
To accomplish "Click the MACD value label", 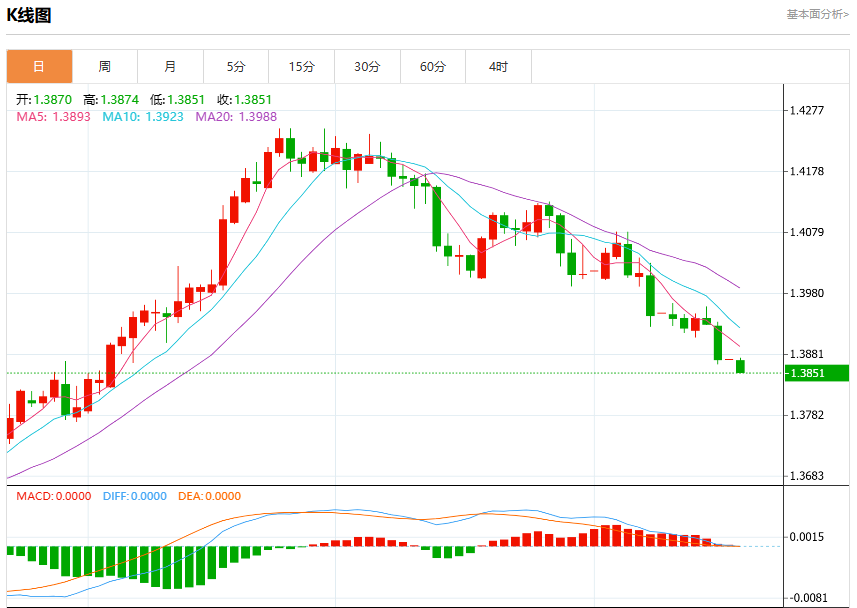I will point(54,496).
